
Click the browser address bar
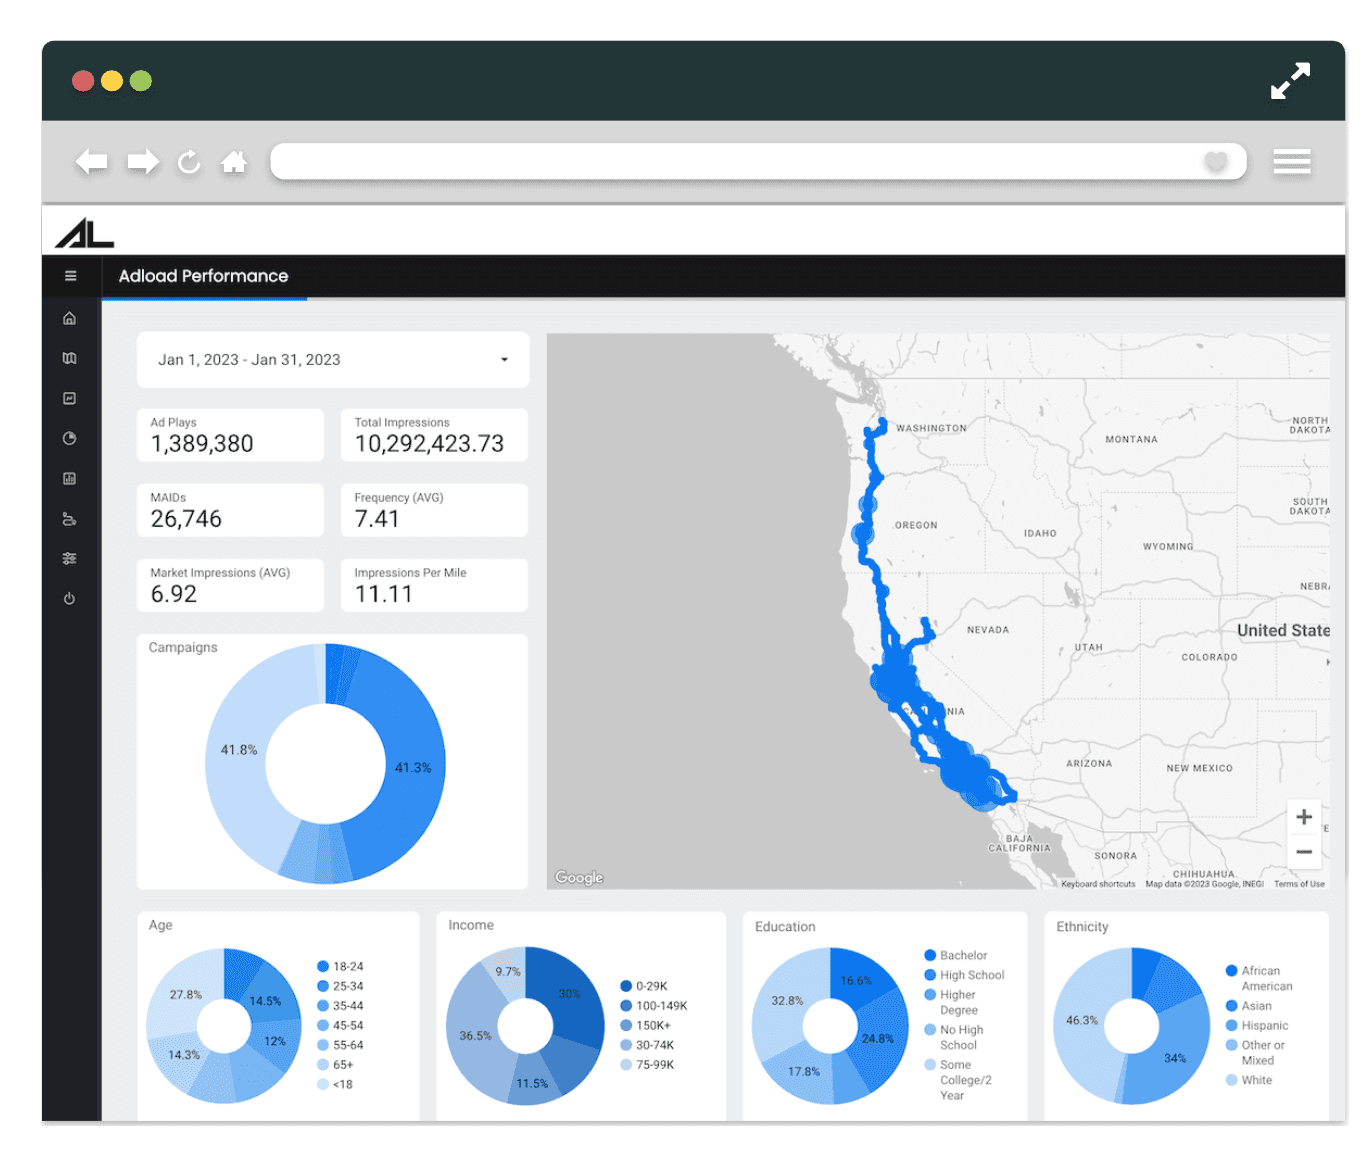pos(758,161)
